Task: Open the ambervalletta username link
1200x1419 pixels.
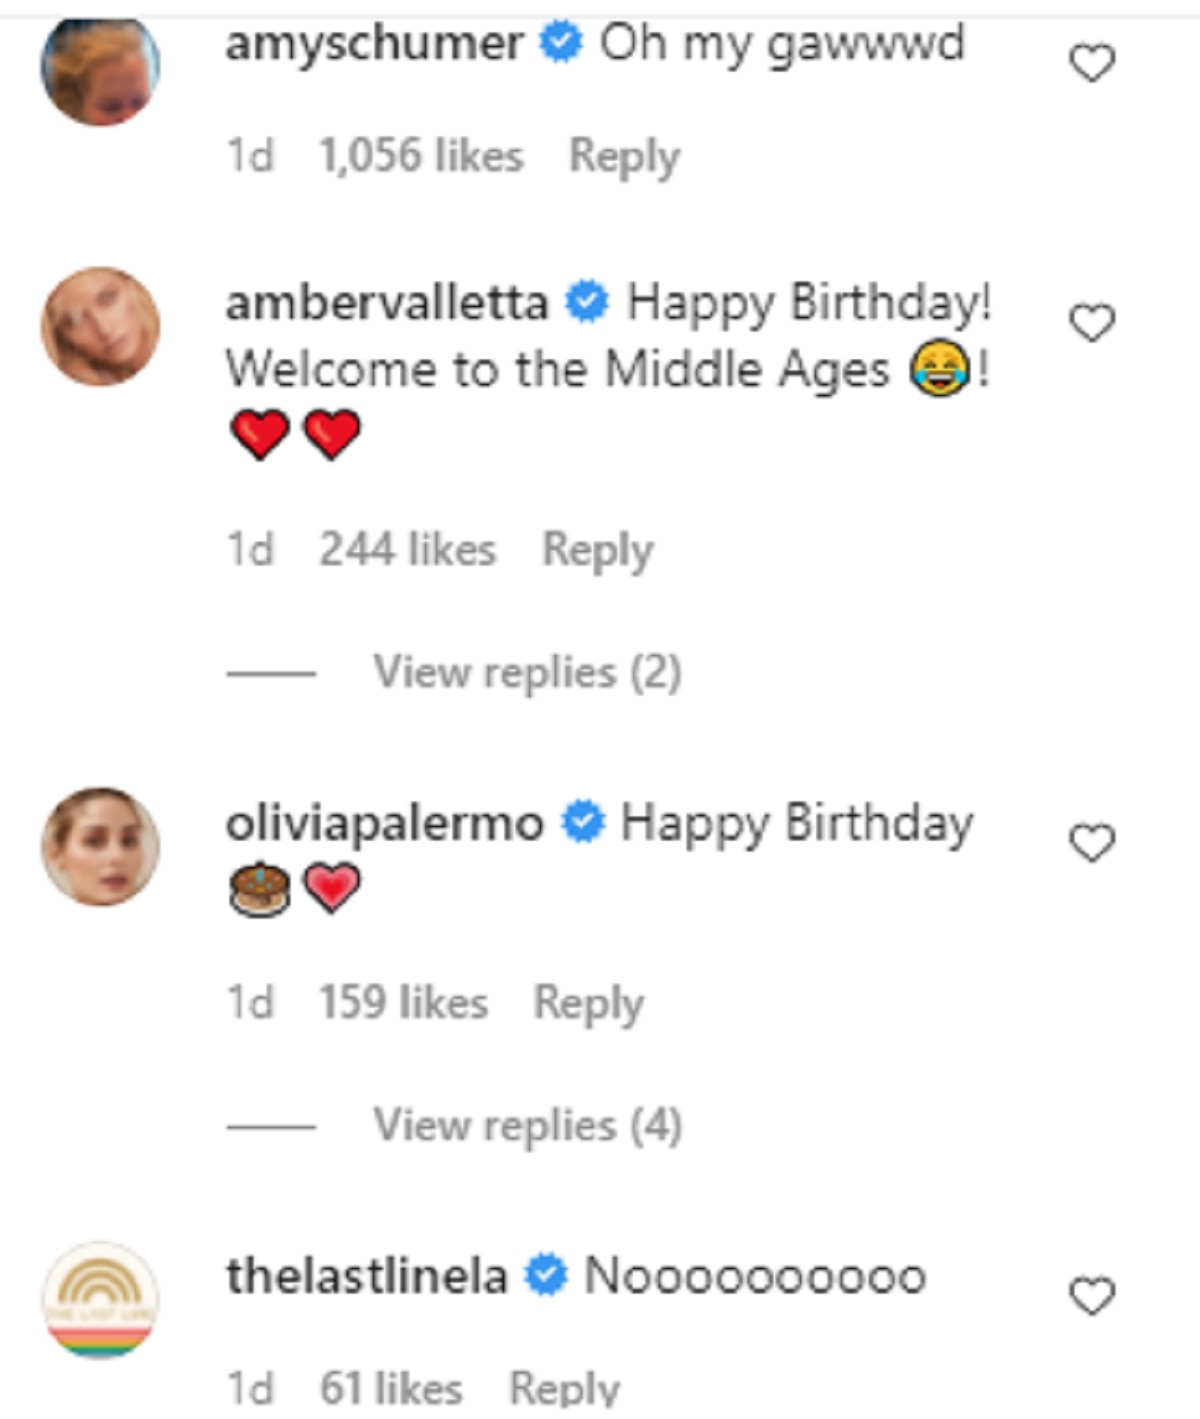Action: tap(386, 303)
